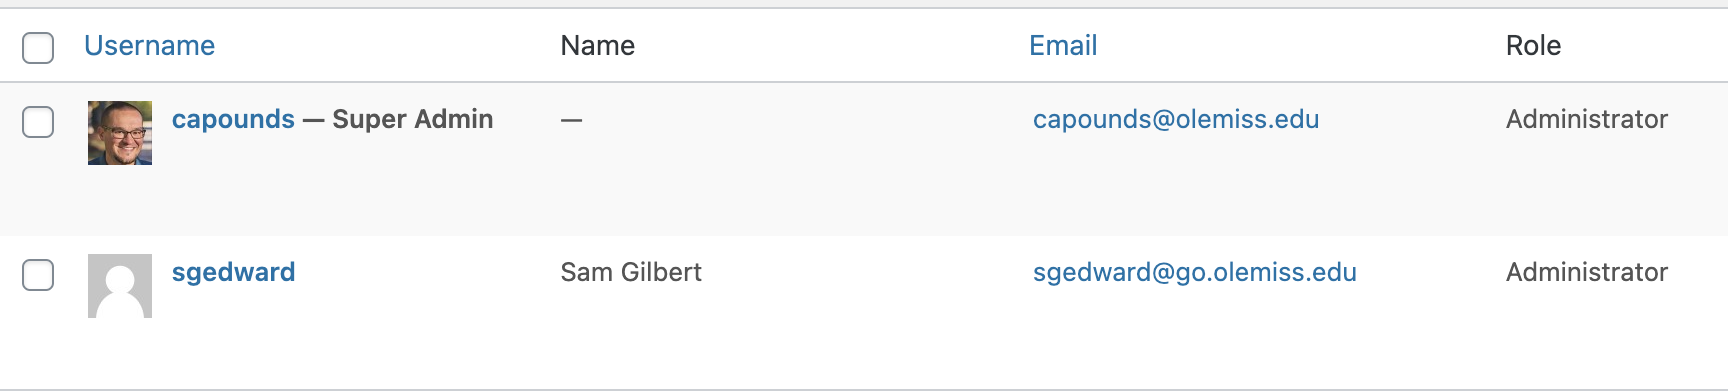This screenshot has height=392, width=1728.
Task: Email sgedward@go.olemiss.edu via its link
Action: 1195,272
